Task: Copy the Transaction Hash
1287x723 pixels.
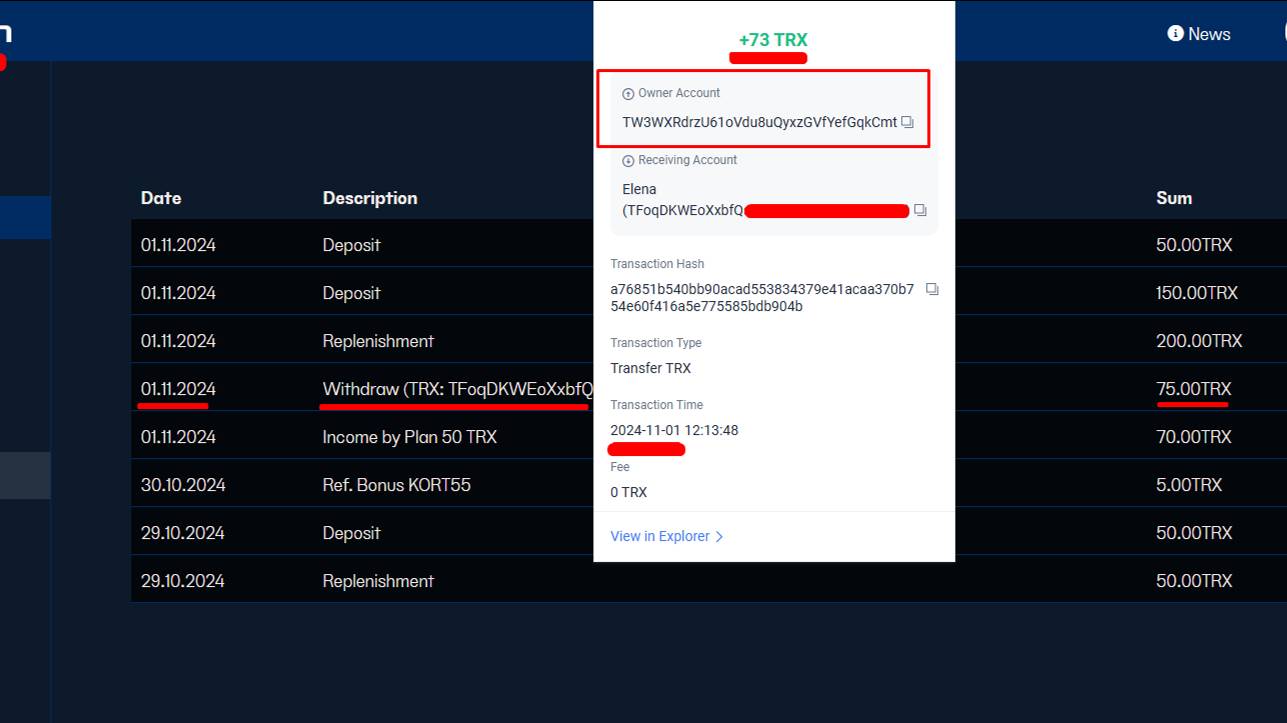Action: [932, 289]
